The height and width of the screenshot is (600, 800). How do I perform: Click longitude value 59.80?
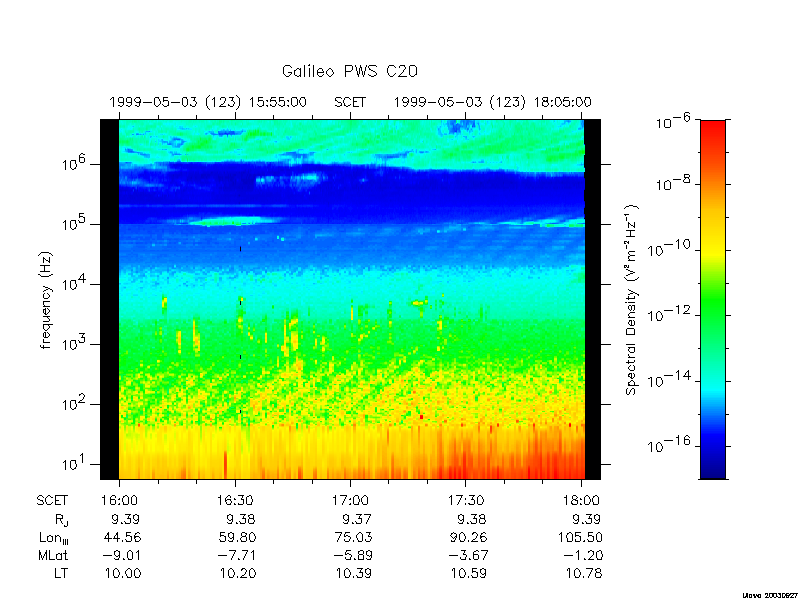(x=237, y=537)
